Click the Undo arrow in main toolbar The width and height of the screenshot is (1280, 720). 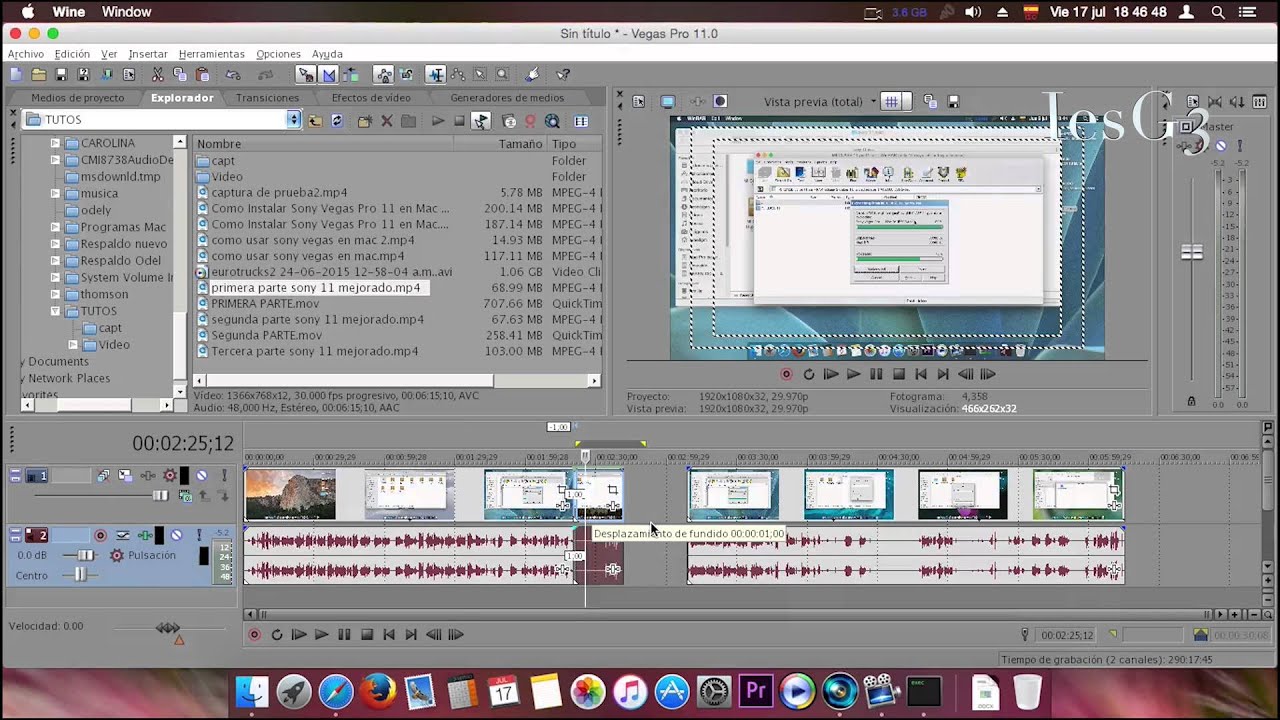(x=233, y=74)
